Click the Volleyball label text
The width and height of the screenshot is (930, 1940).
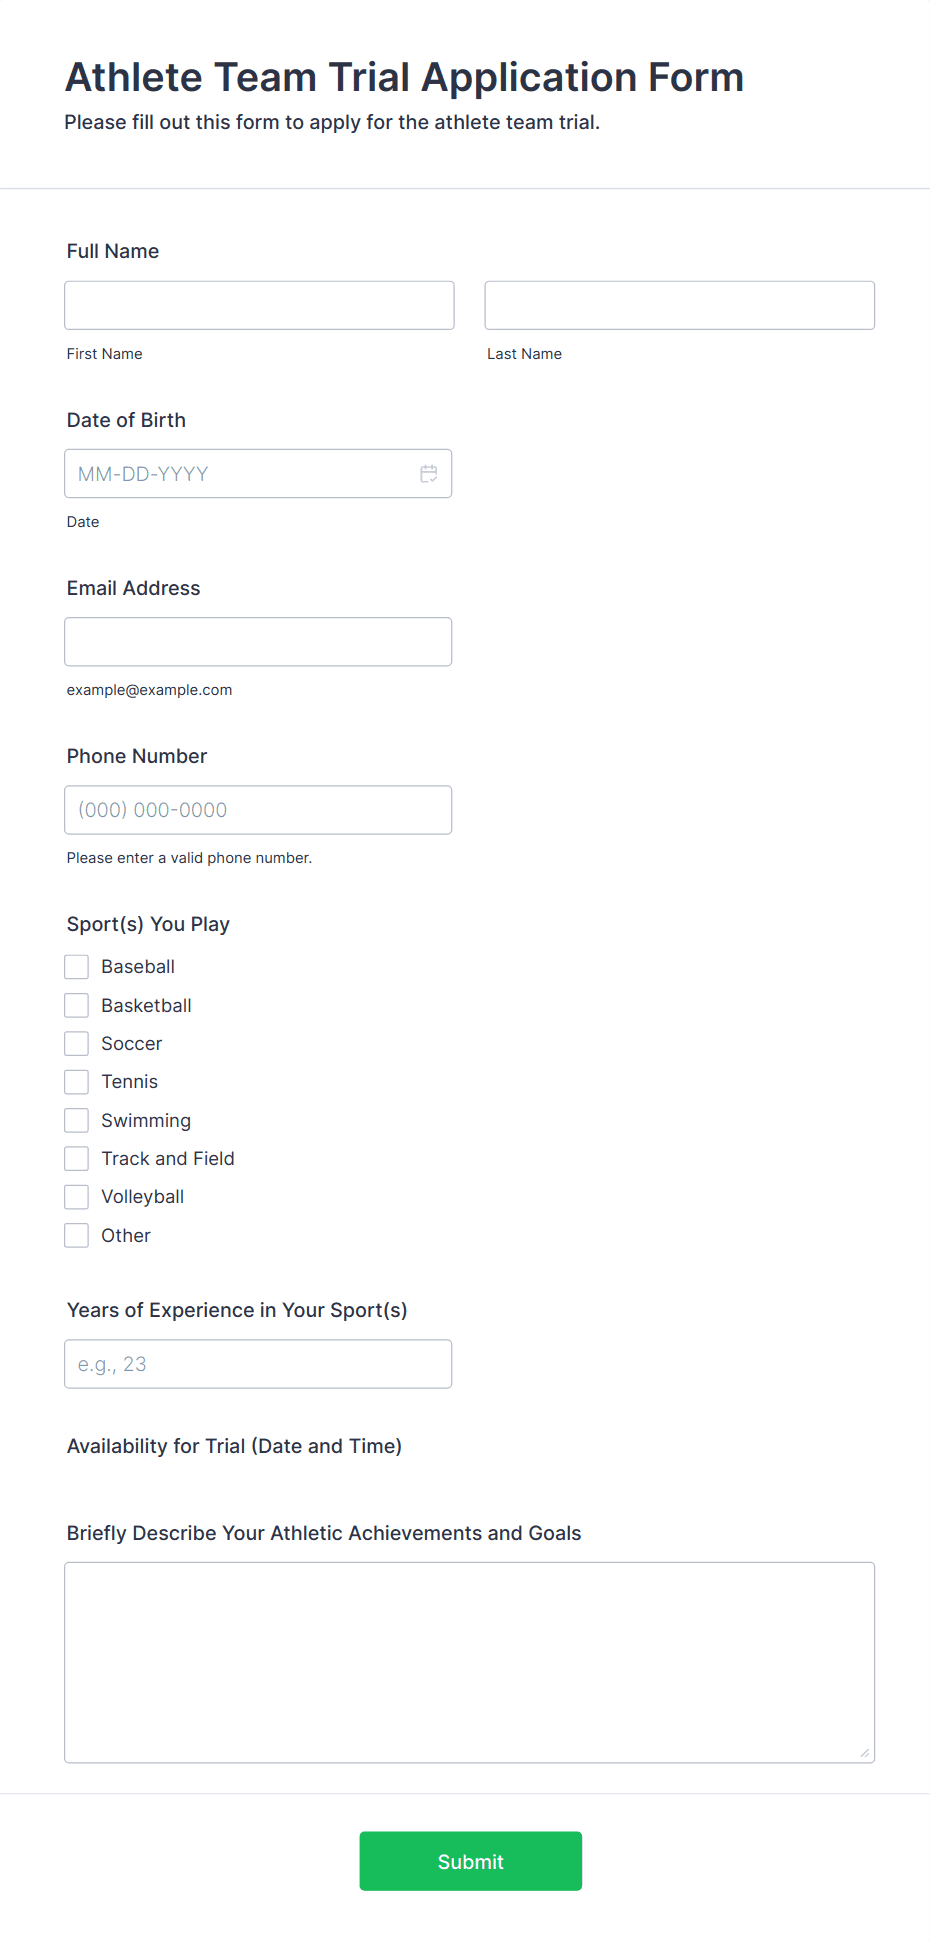pos(142,1197)
